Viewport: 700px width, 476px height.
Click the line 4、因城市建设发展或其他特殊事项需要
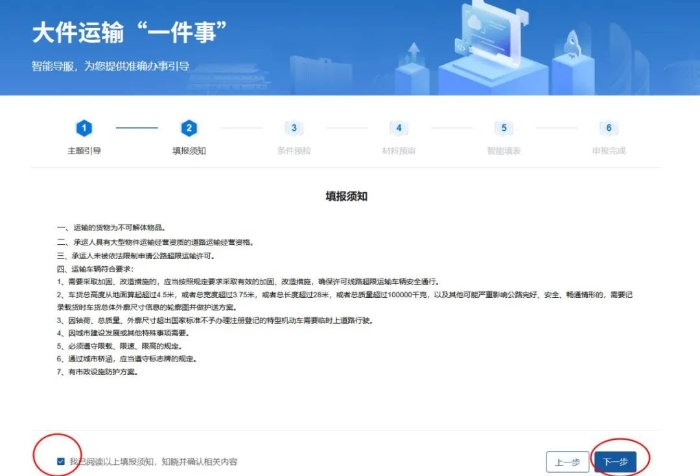(124, 333)
